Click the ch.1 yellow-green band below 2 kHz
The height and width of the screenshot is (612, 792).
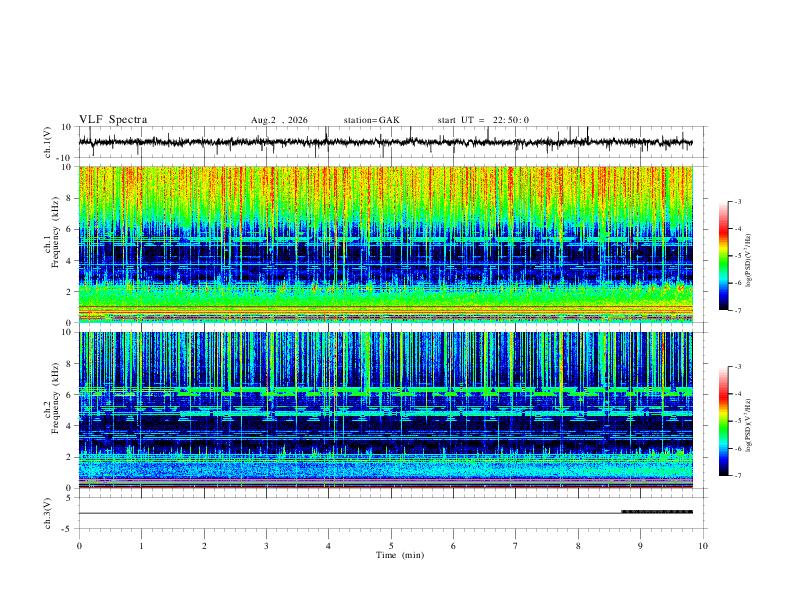click(385, 297)
